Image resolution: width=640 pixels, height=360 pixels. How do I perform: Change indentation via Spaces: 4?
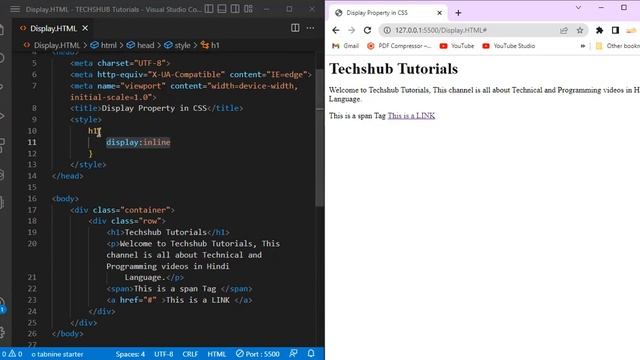[x=130, y=354]
